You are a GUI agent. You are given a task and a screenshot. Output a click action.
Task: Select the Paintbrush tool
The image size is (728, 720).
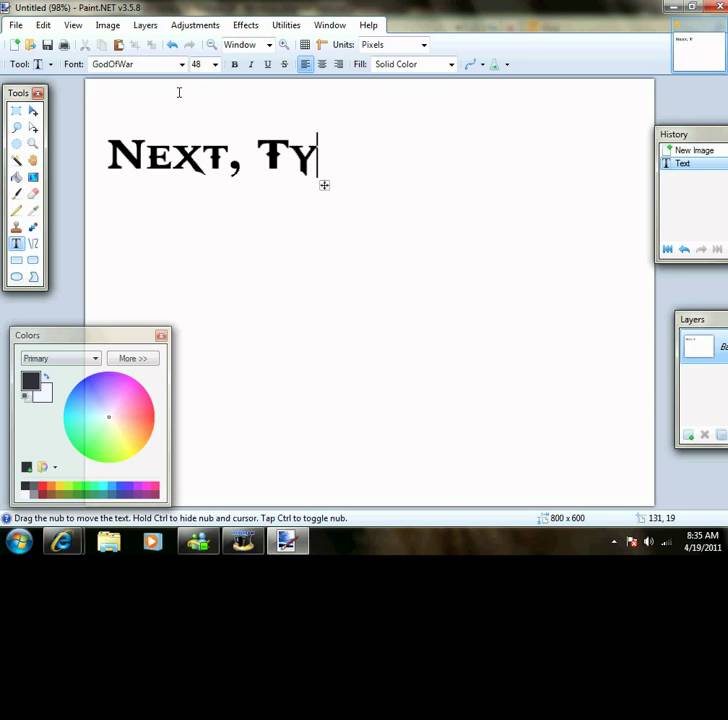pyautogui.click(x=16, y=194)
